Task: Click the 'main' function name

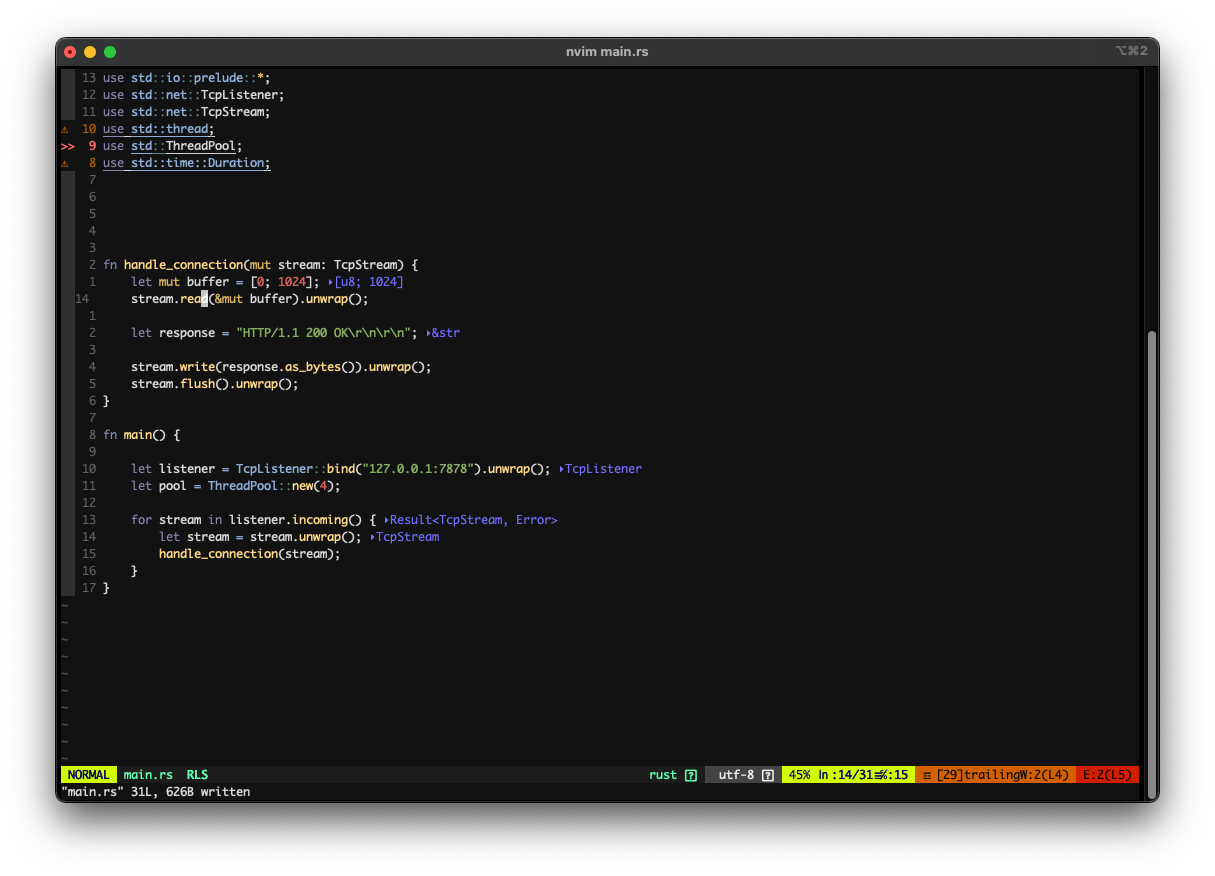Action: 137,435
